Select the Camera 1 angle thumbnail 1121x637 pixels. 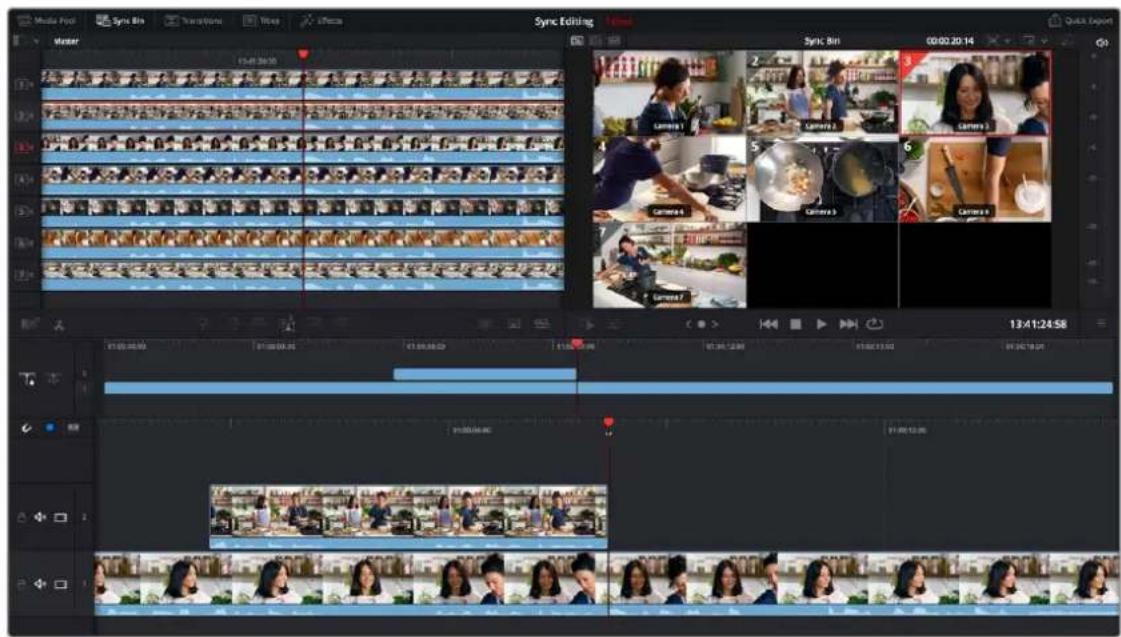(x=669, y=92)
